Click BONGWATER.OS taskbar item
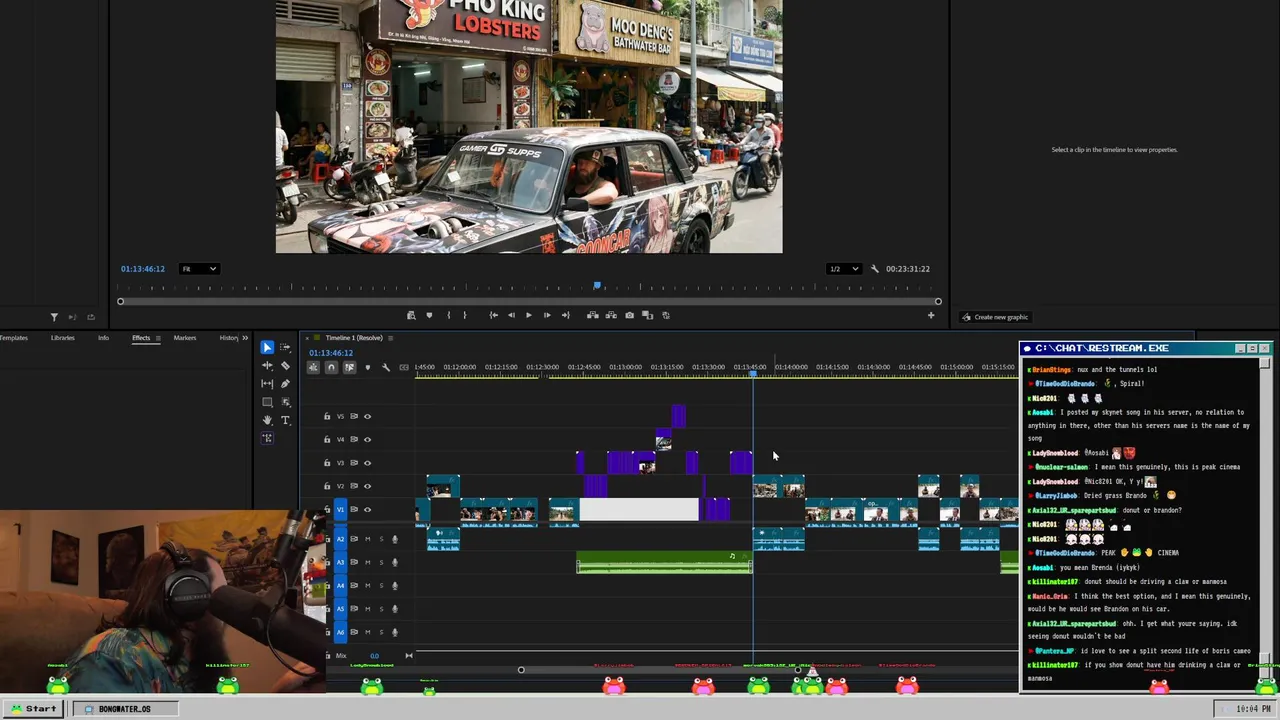The image size is (1280, 720). (125, 709)
